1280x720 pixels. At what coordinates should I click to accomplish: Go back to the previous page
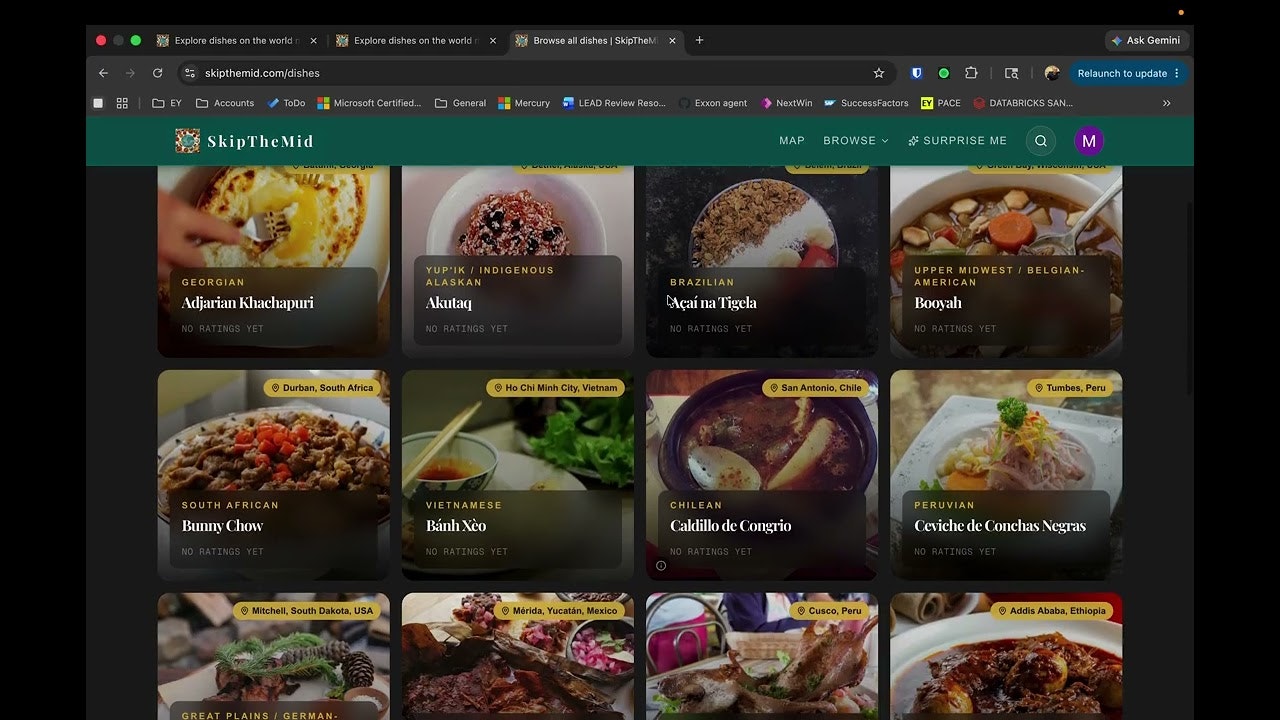pos(103,73)
